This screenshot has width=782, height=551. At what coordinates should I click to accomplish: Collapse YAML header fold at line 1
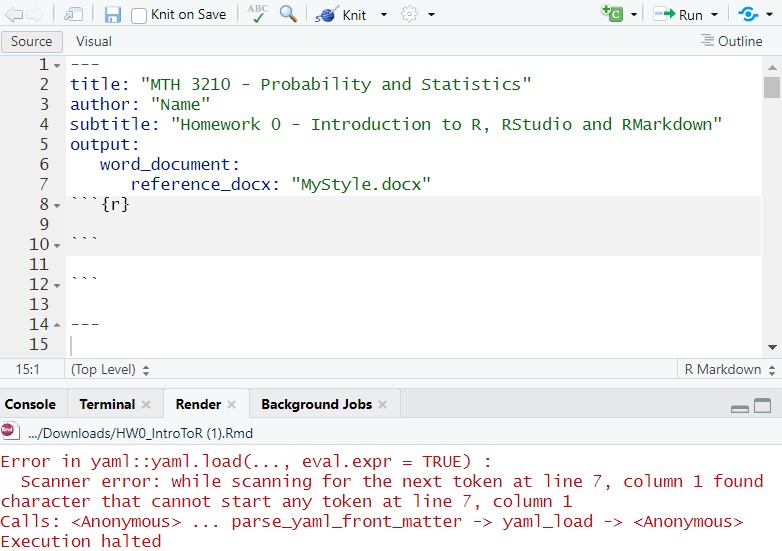point(57,66)
